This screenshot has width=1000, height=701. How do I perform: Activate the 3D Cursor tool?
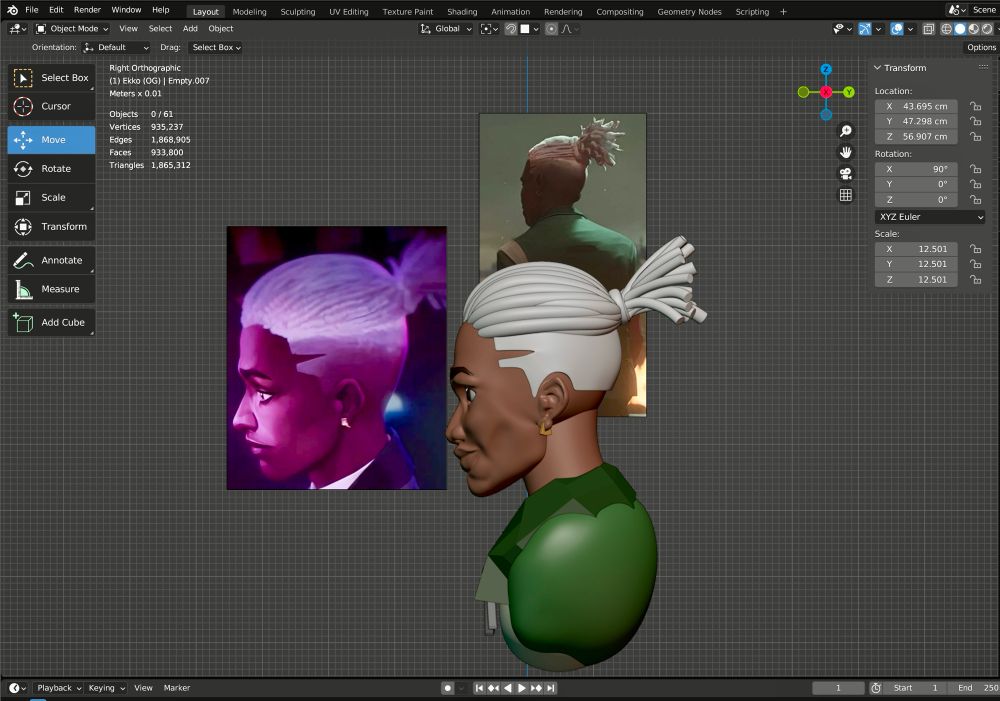coord(52,107)
